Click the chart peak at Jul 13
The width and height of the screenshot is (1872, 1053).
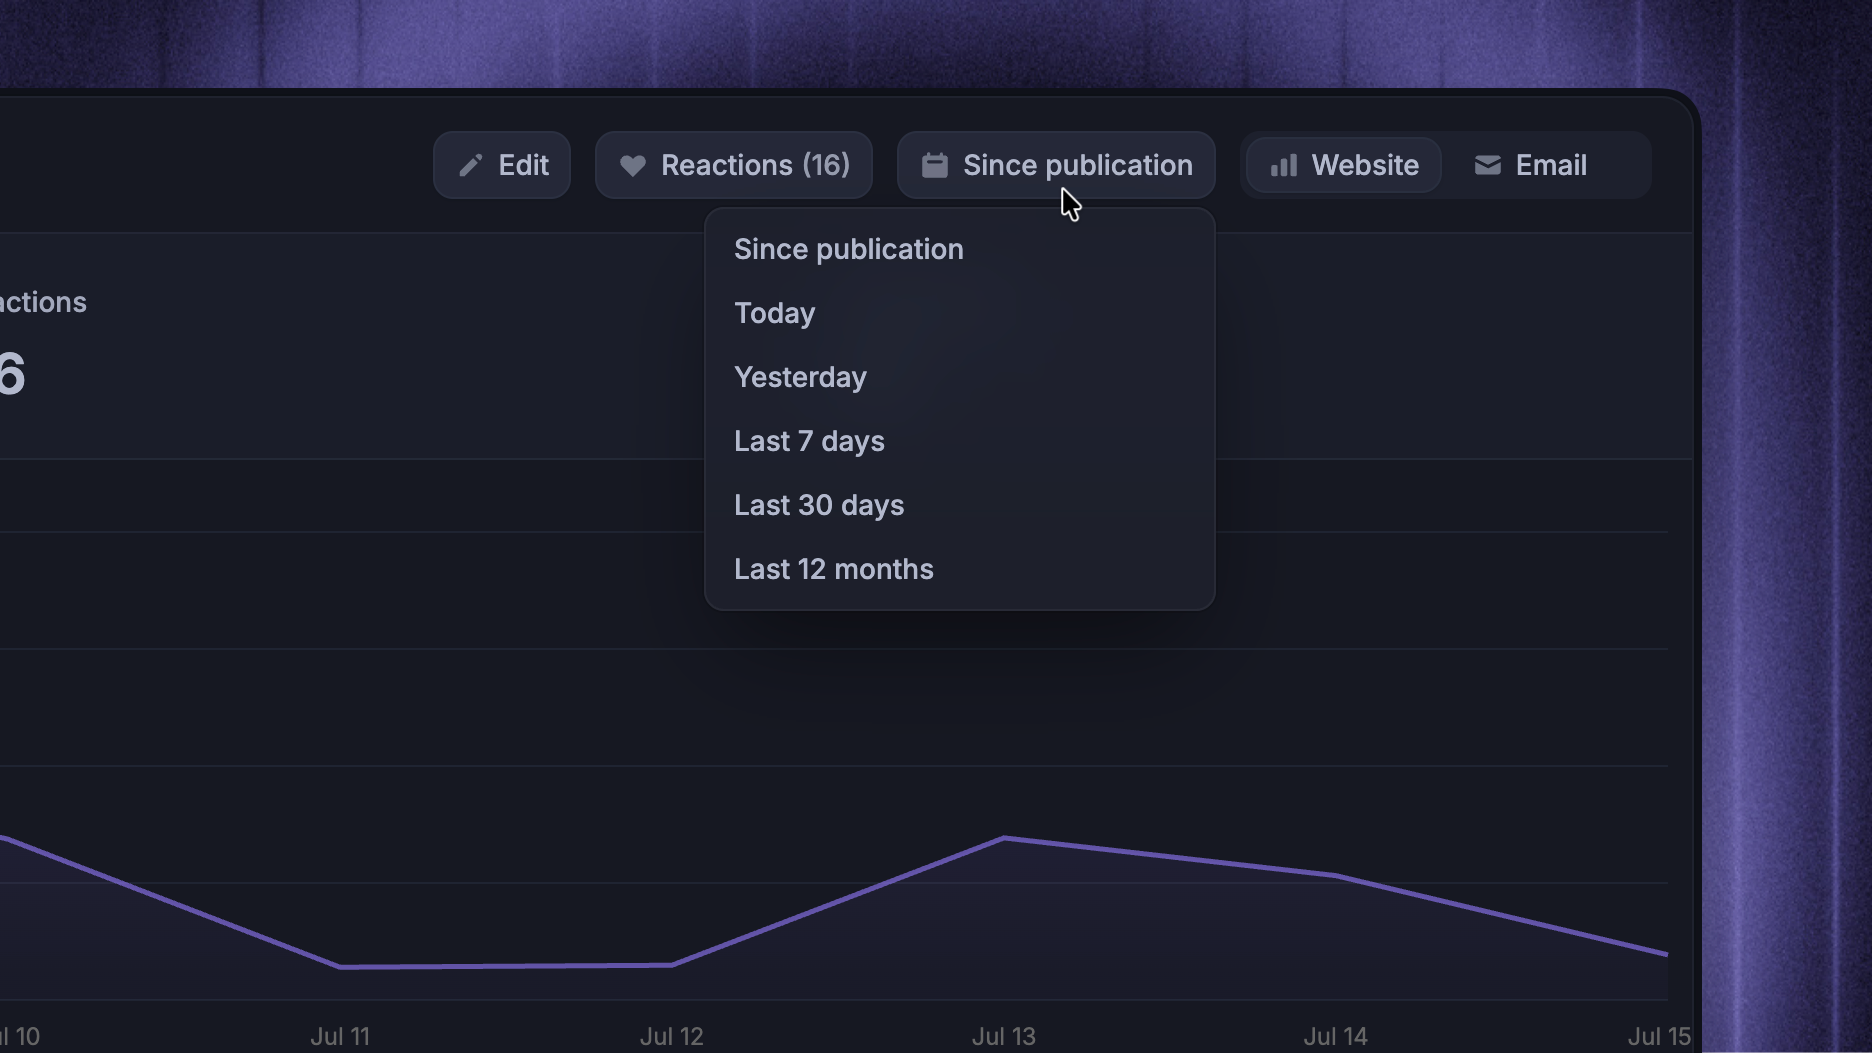click(1004, 838)
